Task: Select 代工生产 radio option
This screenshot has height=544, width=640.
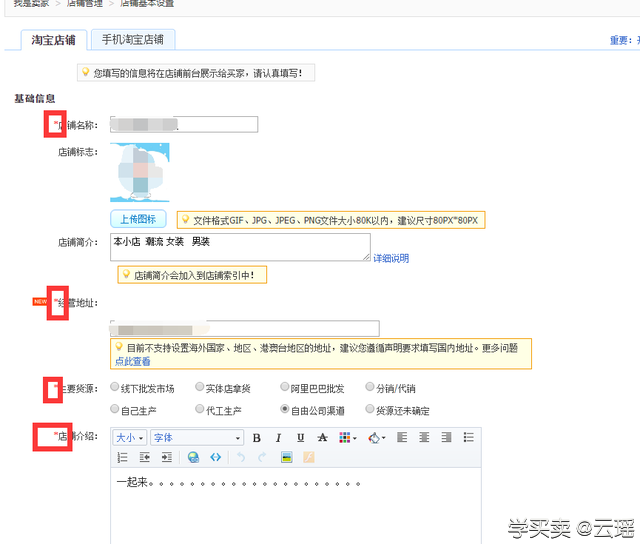Action: click(200, 409)
